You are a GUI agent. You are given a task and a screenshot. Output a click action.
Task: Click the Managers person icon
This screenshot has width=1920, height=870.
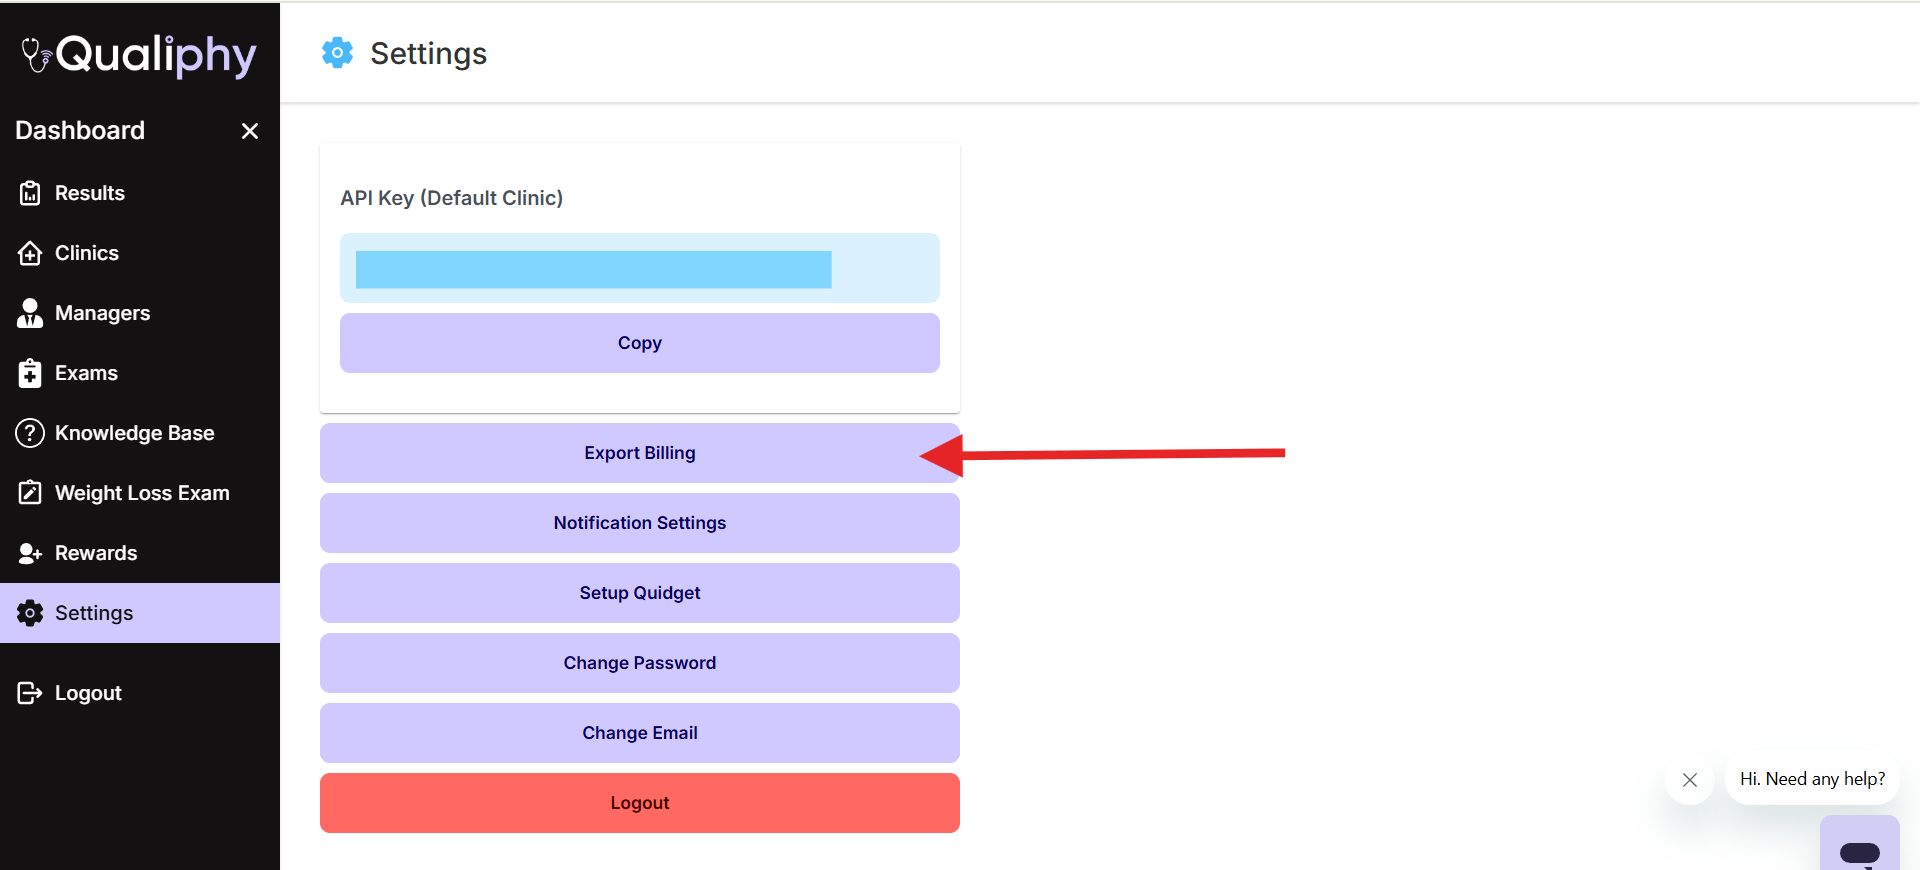(x=30, y=313)
